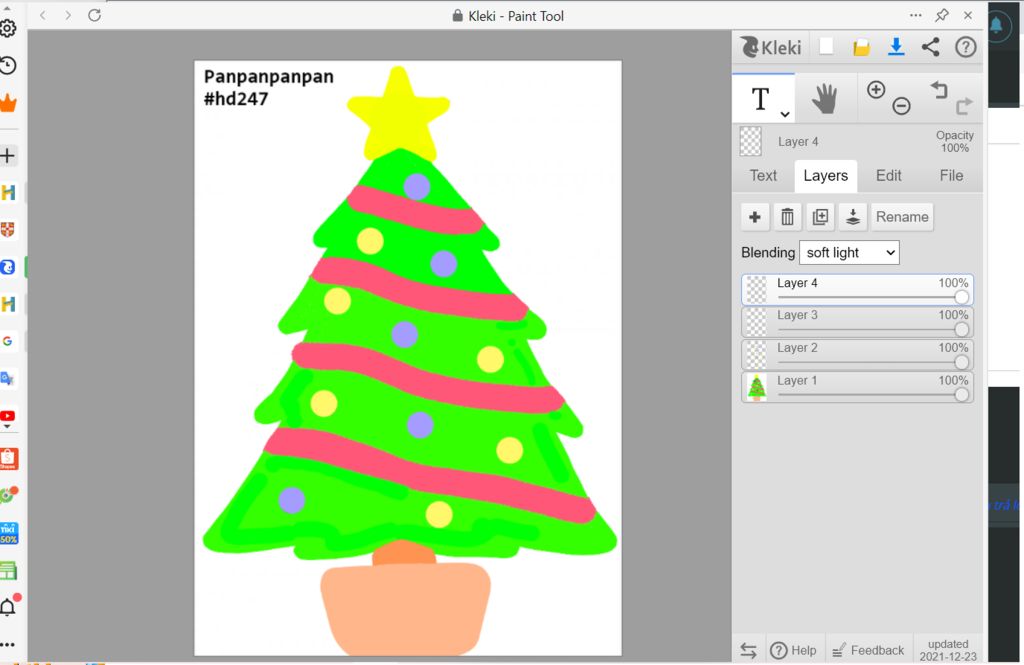Add a new sidebar item with the plus icon
The image size is (1024, 665).
(x=8, y=155)
